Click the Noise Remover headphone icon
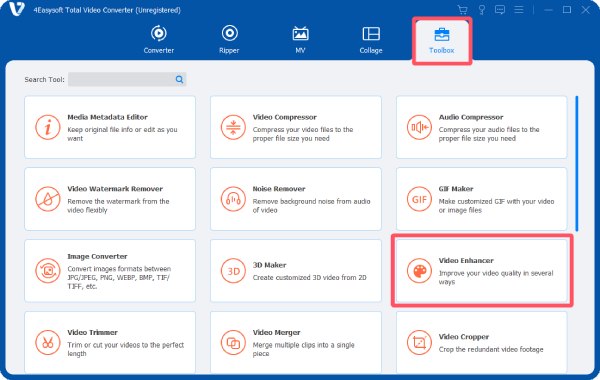The width and height of the screenshot is (600, 380). point(233,199)
